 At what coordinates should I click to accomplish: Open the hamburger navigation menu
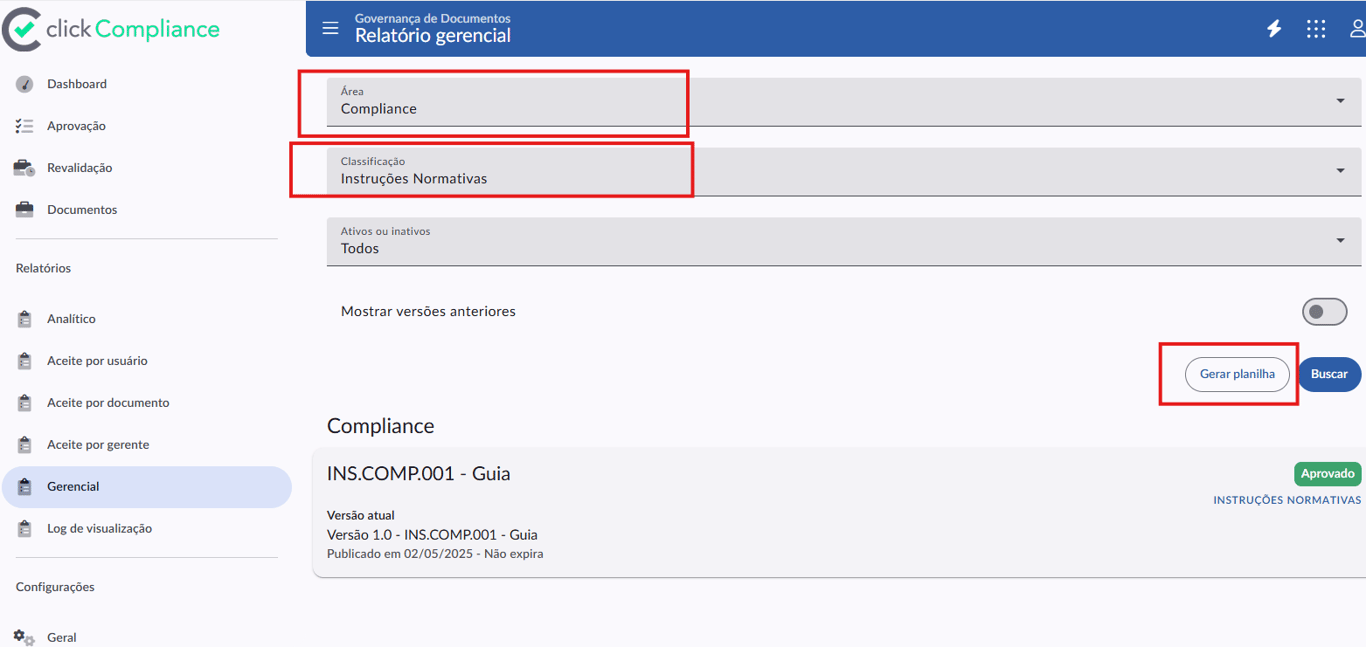click(330, 28)
